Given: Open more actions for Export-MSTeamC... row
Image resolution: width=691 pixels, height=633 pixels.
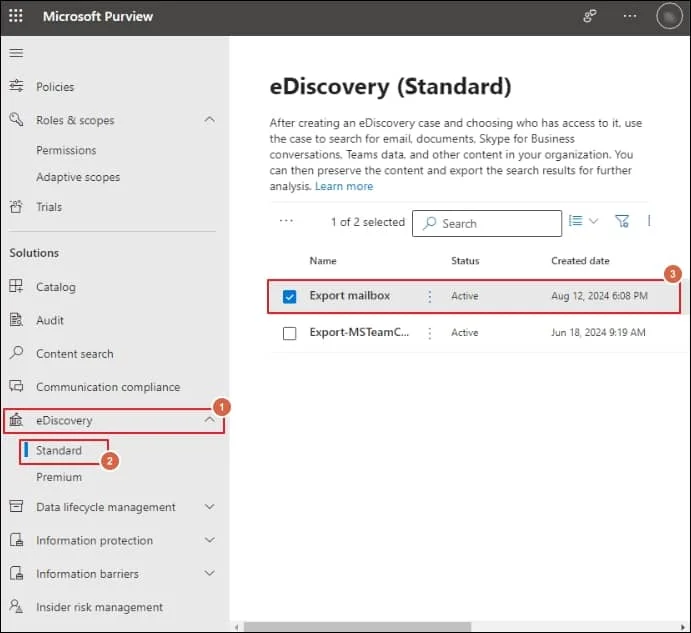Looking at the screenshot, I should (x=429, y=333).
